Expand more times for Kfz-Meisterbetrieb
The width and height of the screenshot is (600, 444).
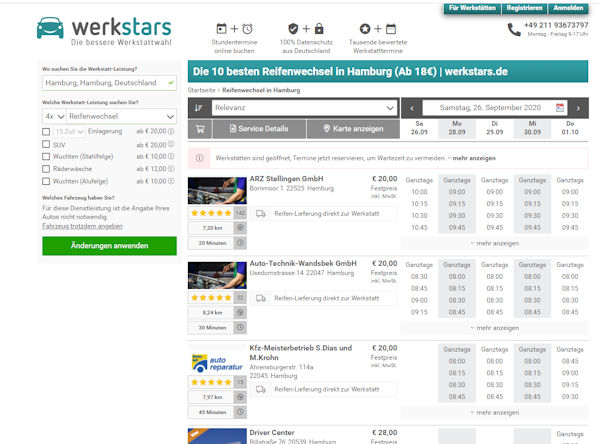pyautogui.click(x=494, y=413)
